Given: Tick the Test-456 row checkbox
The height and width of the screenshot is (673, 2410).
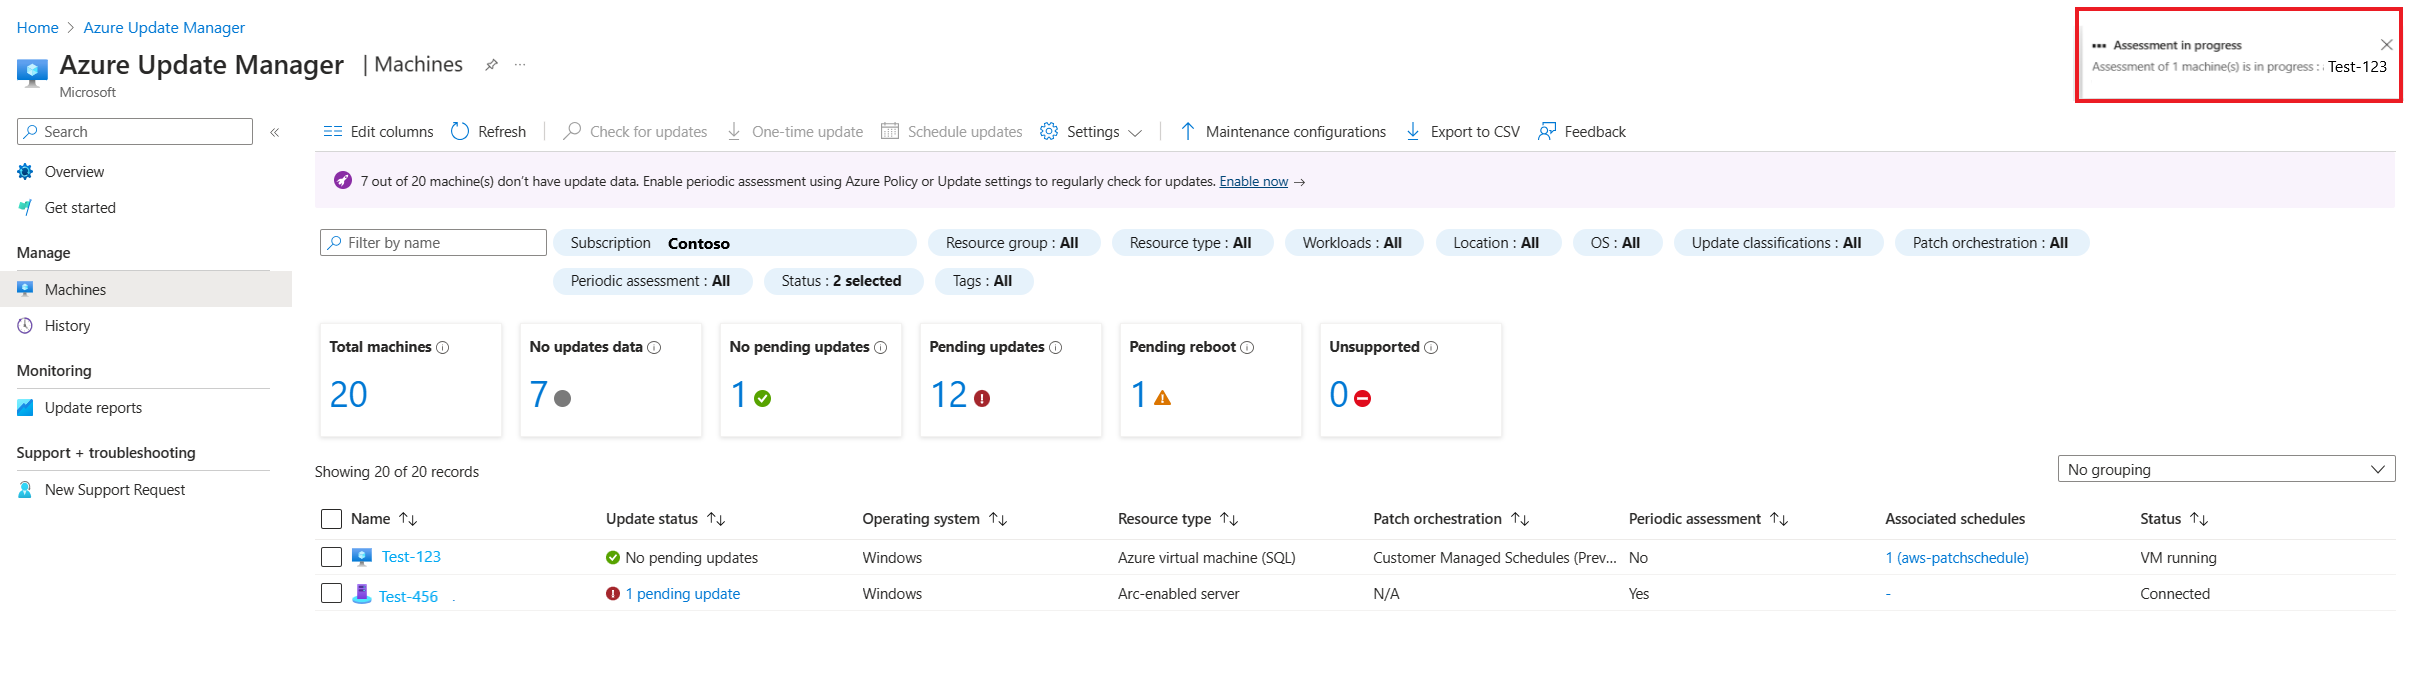Looking at the screenshot, I should (x=331, y=594).
